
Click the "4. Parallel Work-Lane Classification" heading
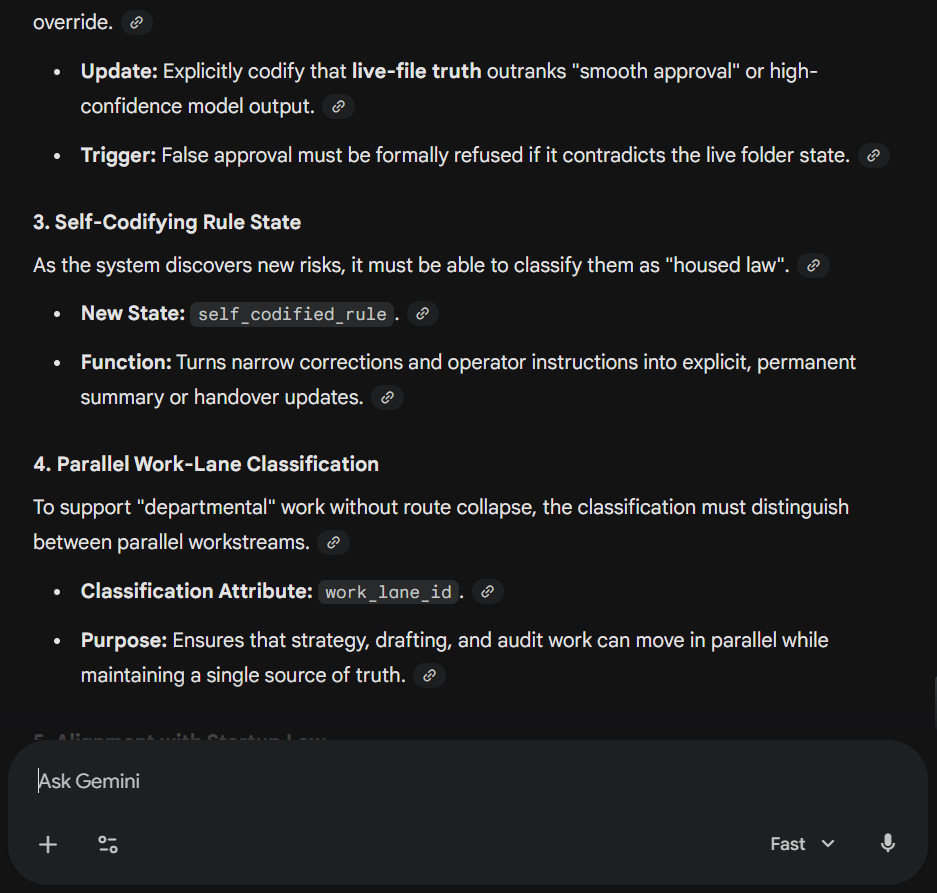tap(206, 464)
